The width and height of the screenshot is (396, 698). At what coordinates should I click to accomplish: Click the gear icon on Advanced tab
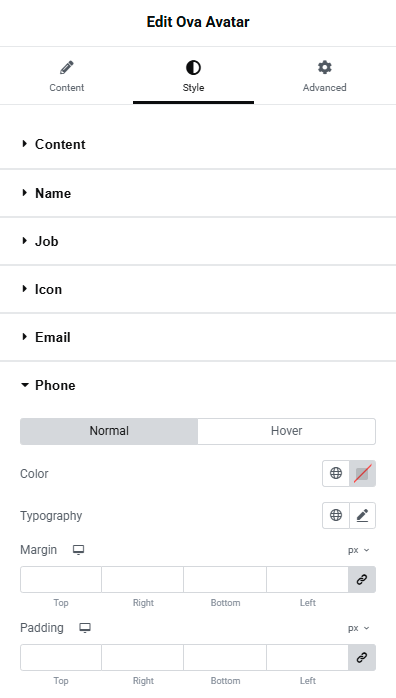[x=324, y=68]
